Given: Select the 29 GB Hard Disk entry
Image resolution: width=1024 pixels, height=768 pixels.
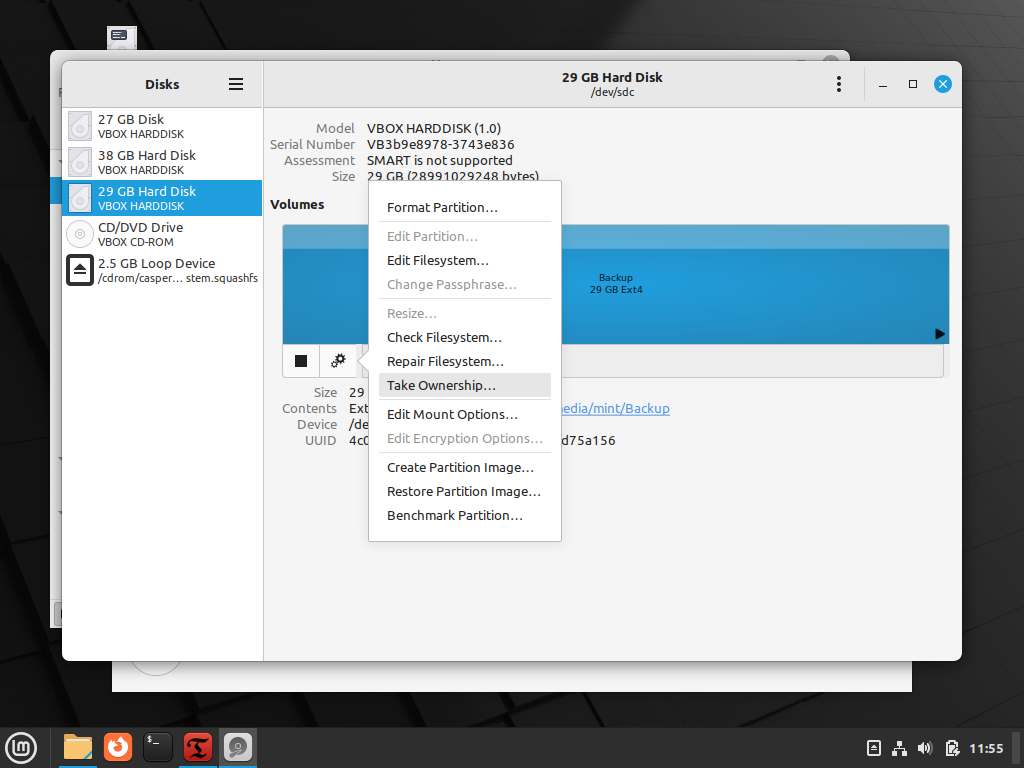Looking at the screenshot, I should tap(163, 198).
